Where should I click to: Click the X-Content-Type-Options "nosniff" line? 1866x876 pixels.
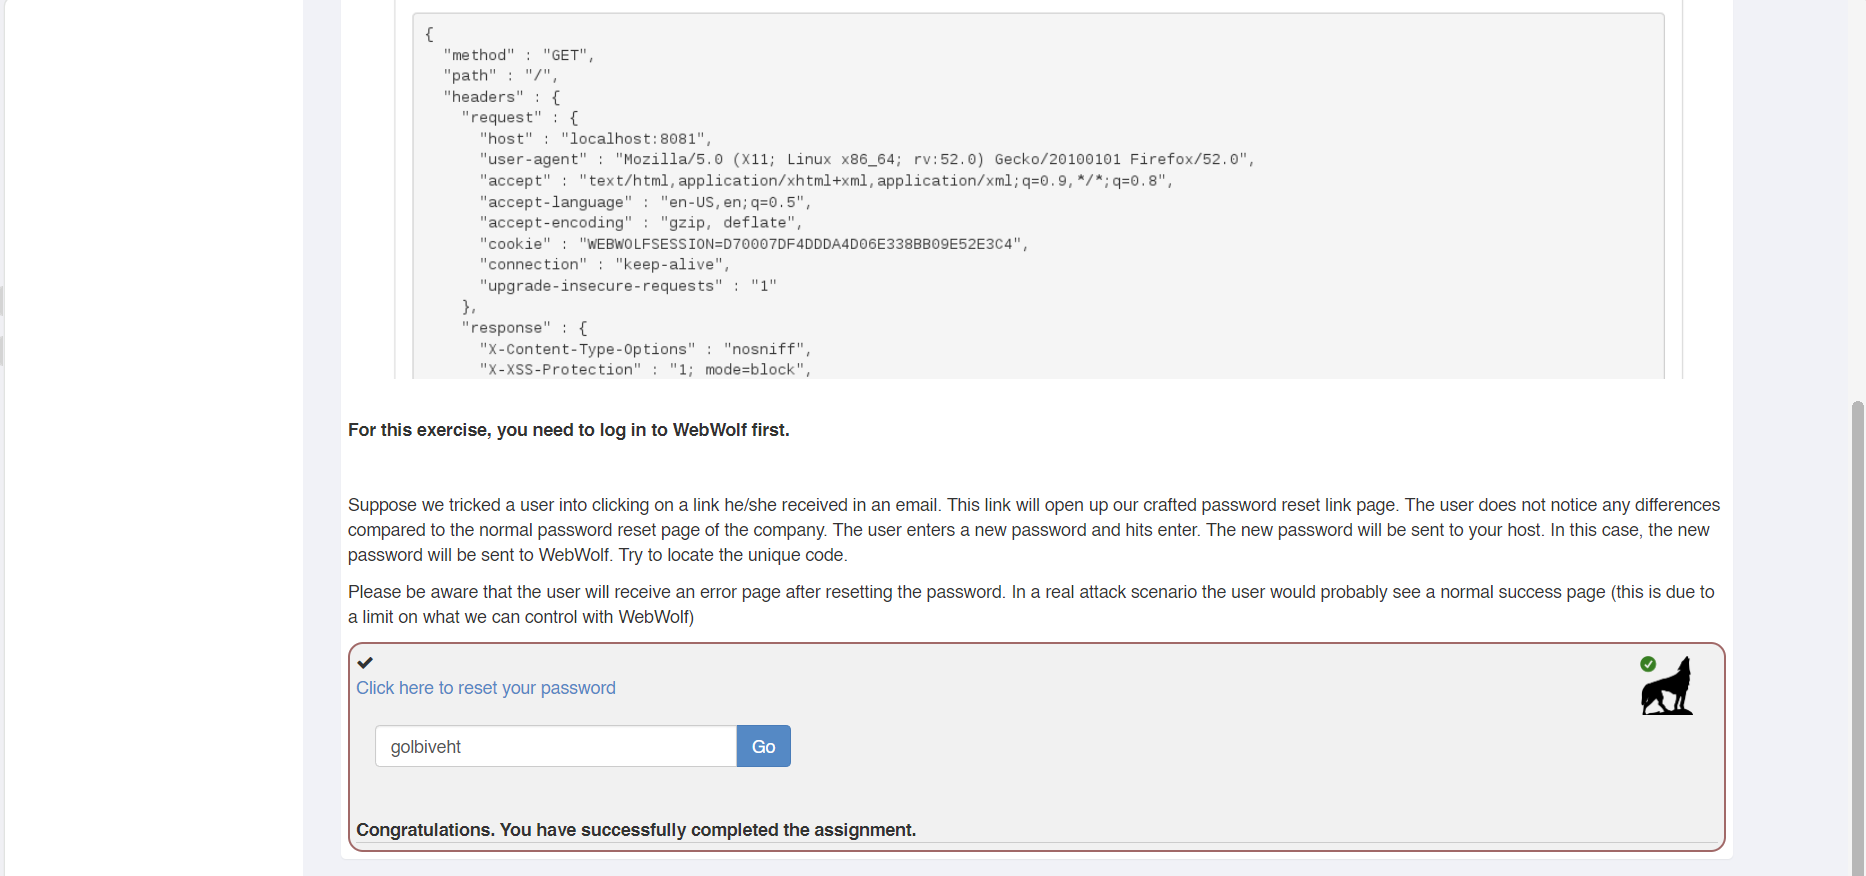(645, 349)
